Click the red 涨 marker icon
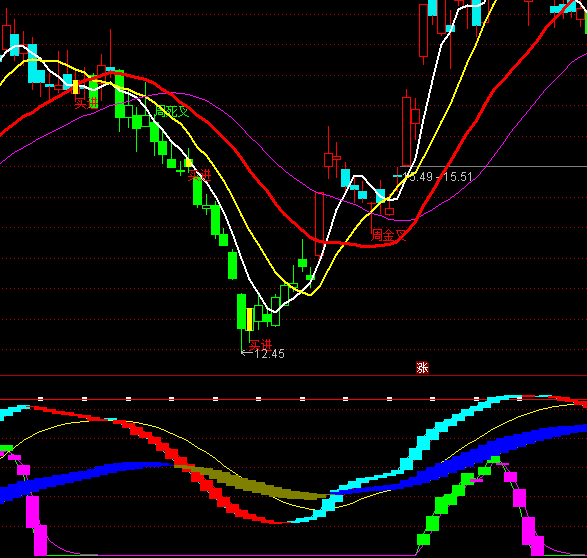Screen dimensions: 587x558 (422, 368)
